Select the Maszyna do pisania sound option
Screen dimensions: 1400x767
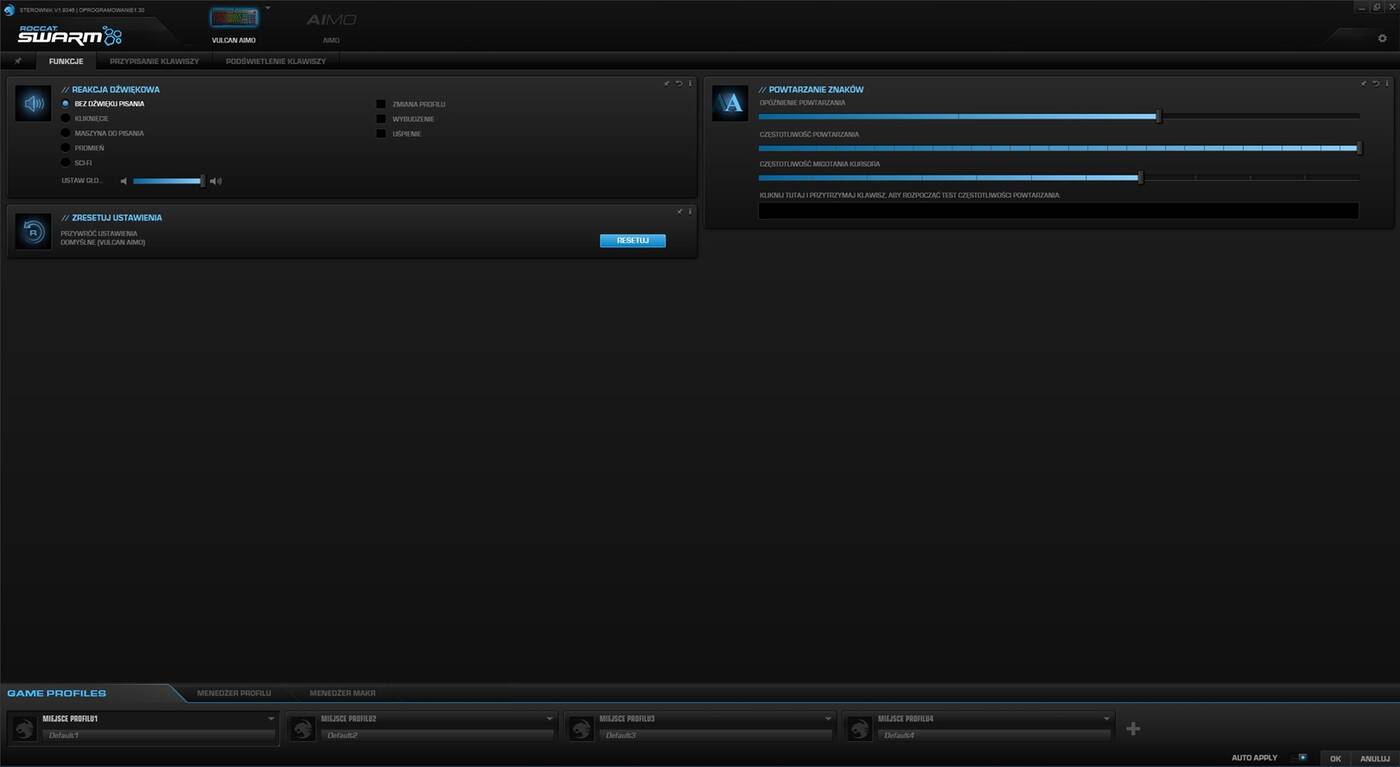pyautogui.click(x=66, y=133)
